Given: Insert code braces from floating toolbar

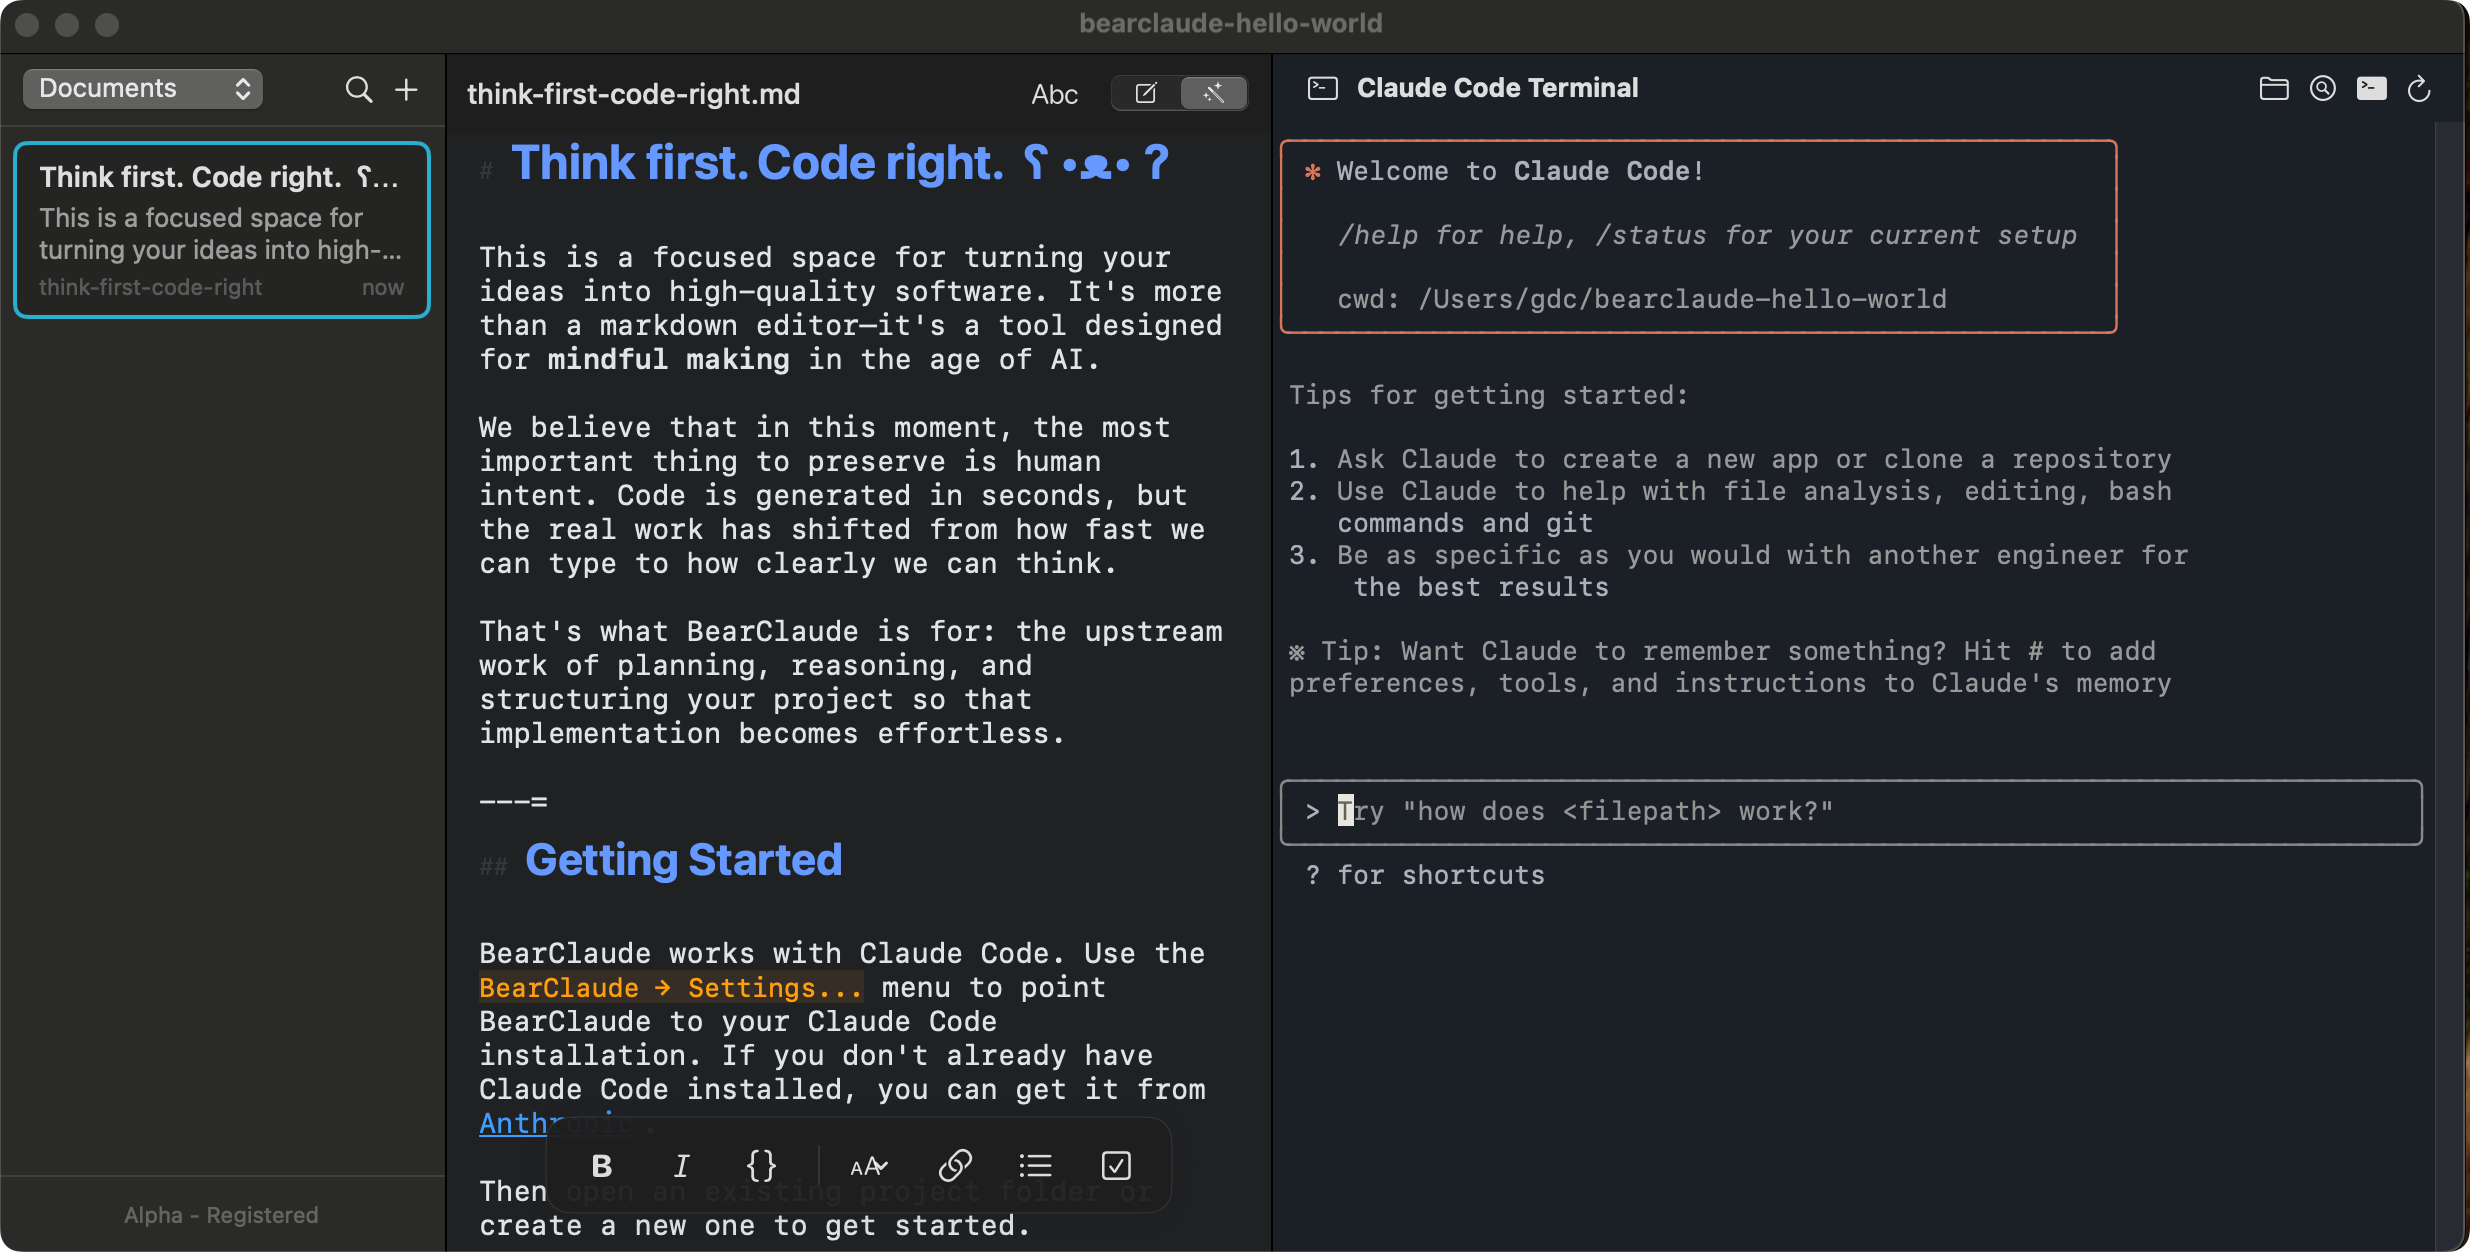Looking at the screenshot, I should pyautogui.click(x=761, y=1166).
